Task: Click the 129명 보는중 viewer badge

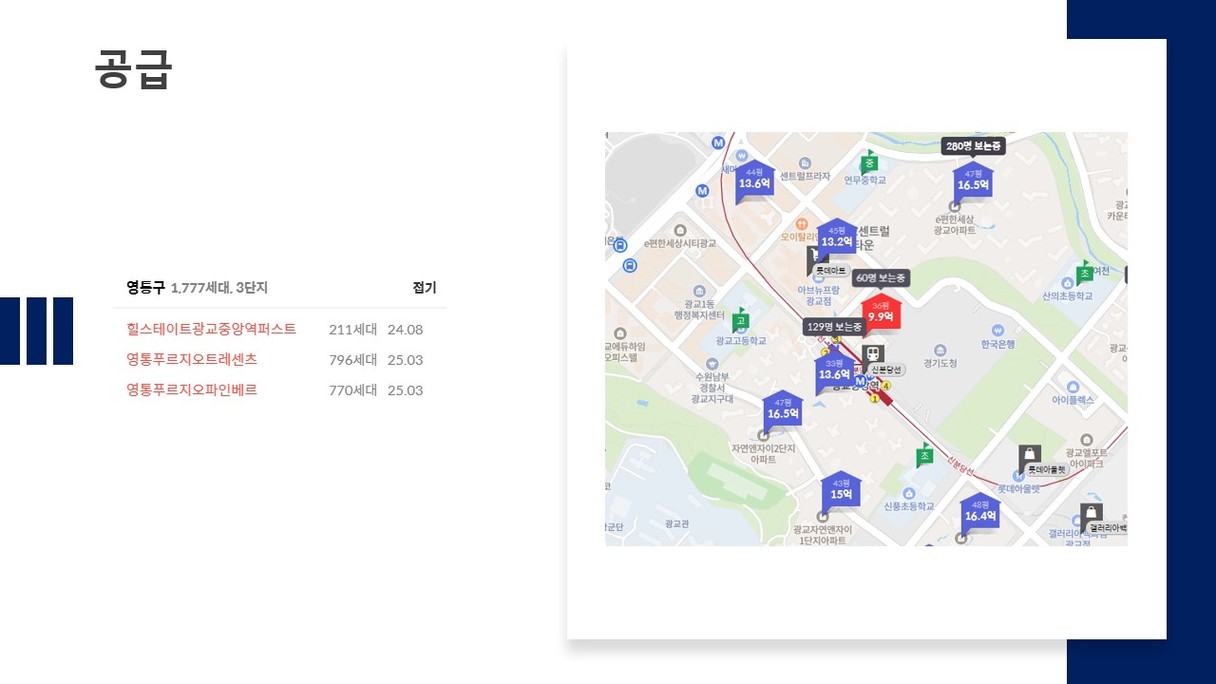Action: [834, 327]
